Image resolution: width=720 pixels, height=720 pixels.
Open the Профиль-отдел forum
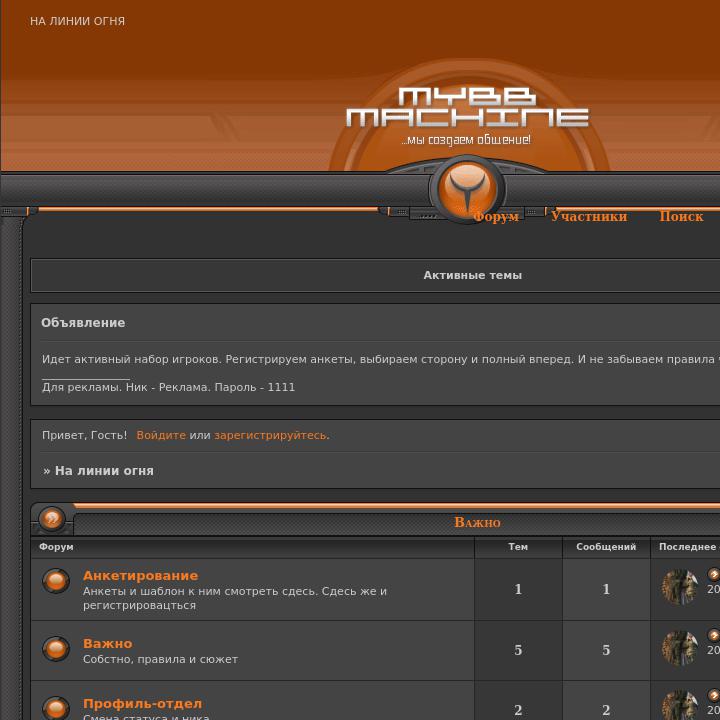(x=142, y=703)
